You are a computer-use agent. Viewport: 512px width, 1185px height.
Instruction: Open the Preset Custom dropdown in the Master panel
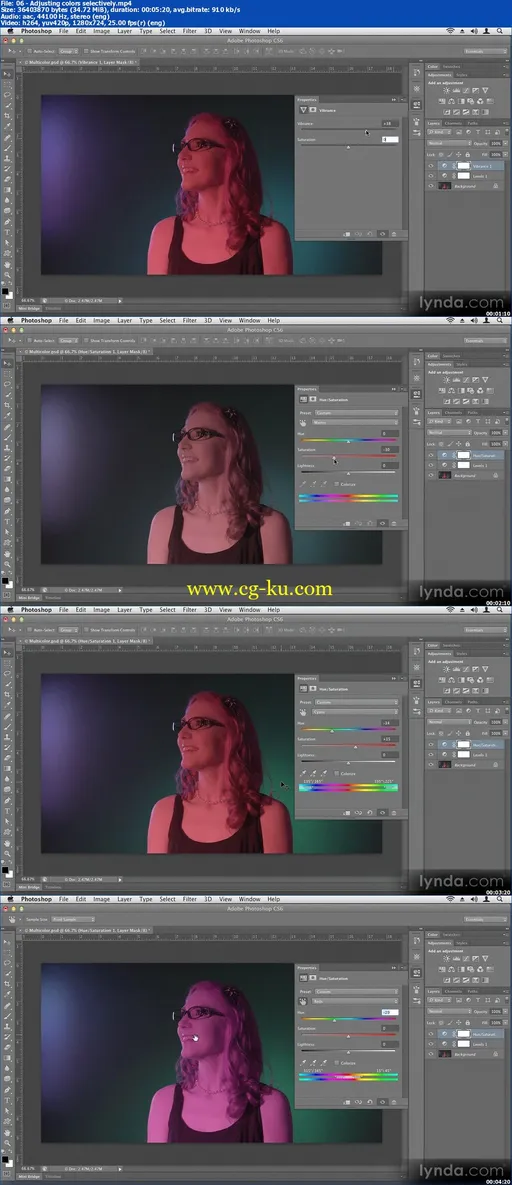(x=356, y=413)
